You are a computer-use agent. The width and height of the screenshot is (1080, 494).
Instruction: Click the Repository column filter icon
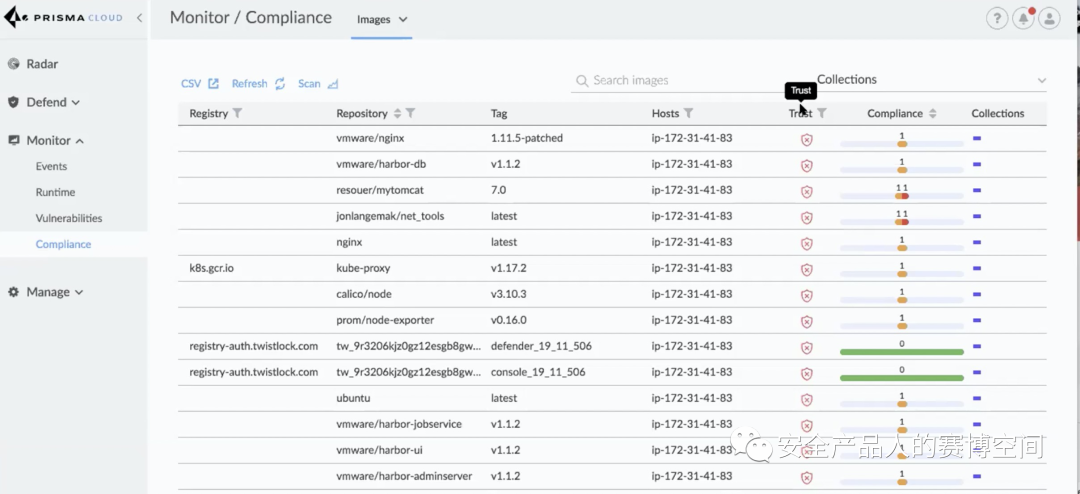pyautogui.click(x=411, y=113)
